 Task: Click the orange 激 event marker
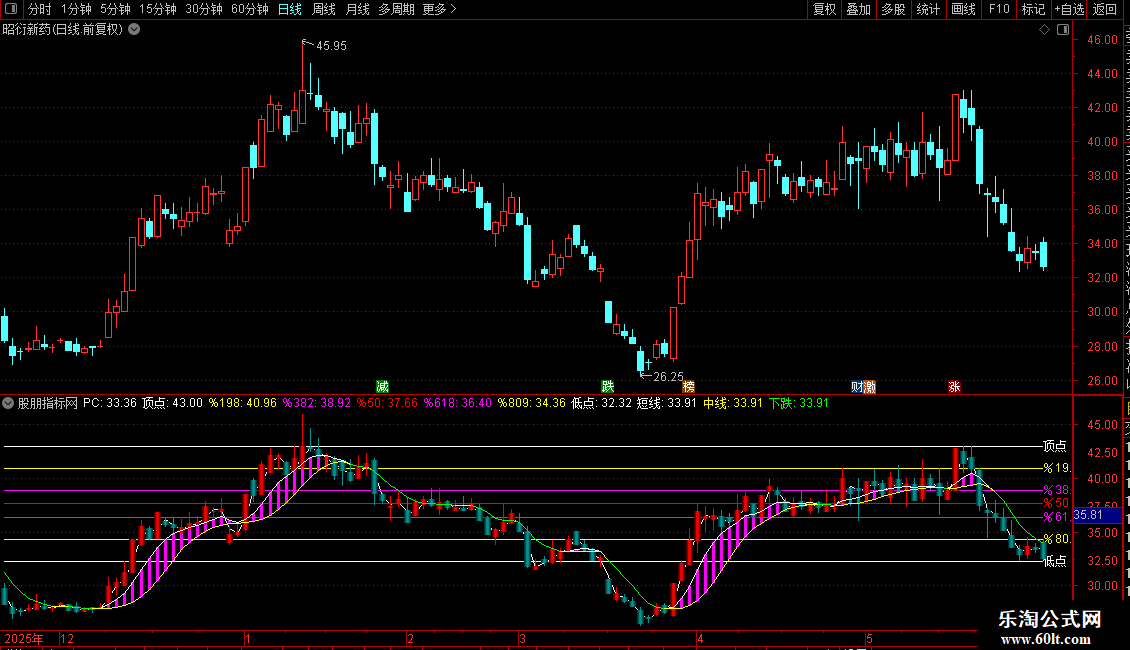click(870, 387)
